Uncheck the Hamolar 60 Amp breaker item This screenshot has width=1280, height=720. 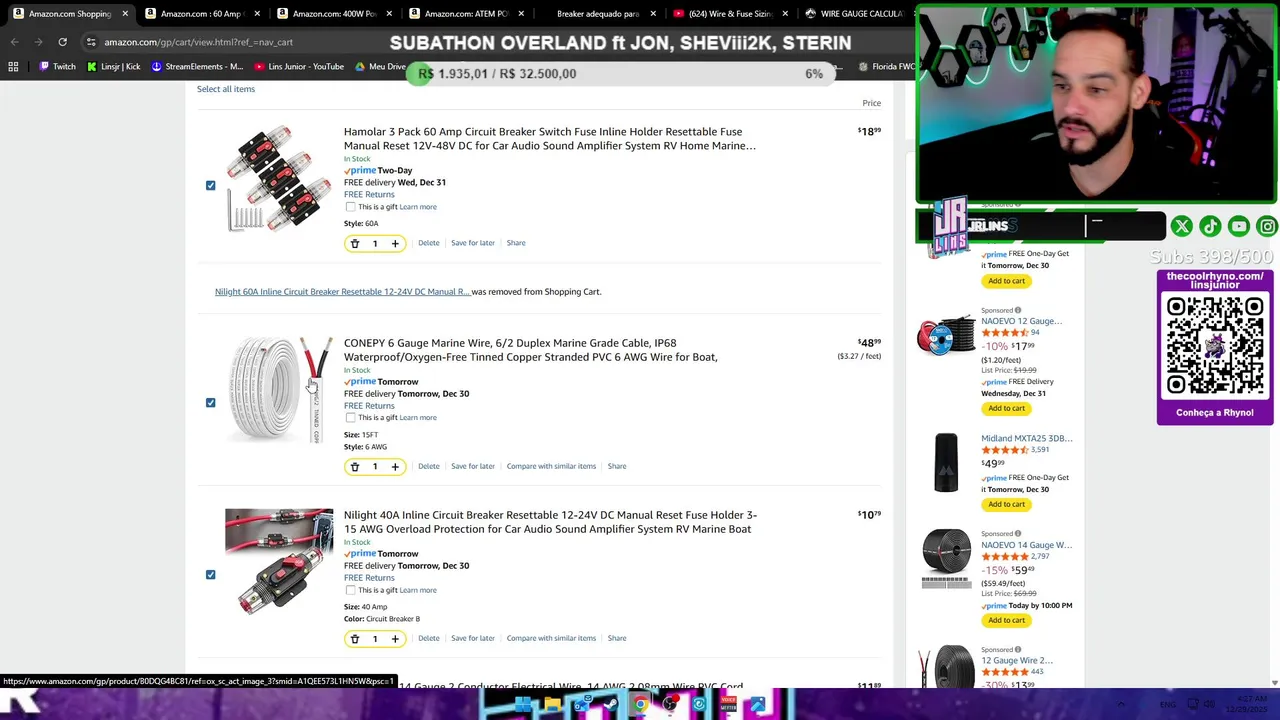pyautogui.click(x=210, y=186)
